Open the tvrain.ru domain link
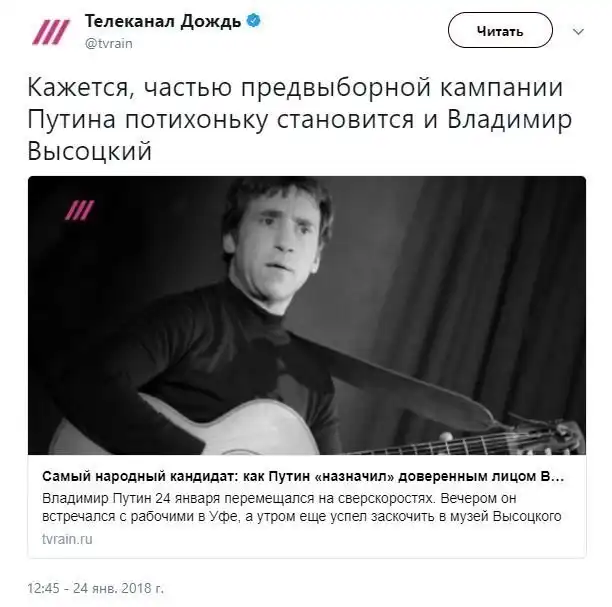 [67, 539]
